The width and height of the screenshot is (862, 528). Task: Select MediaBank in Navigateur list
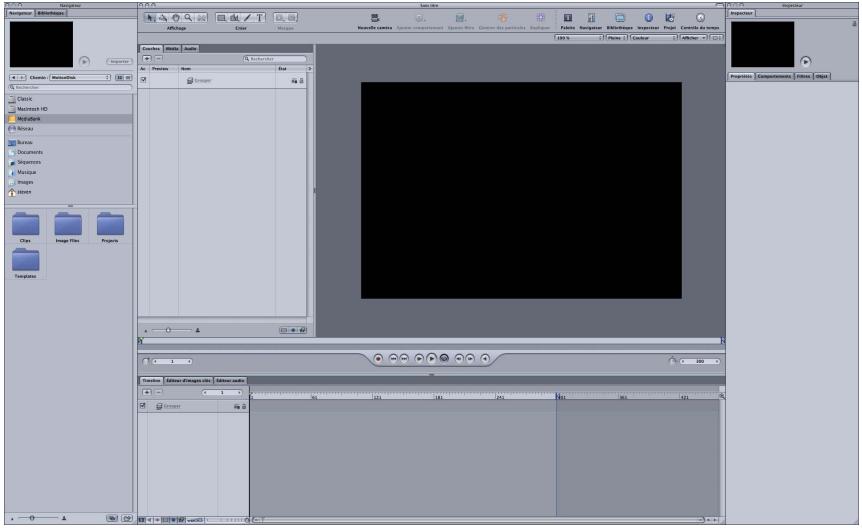pyautogui.click(x=70, y=119)
